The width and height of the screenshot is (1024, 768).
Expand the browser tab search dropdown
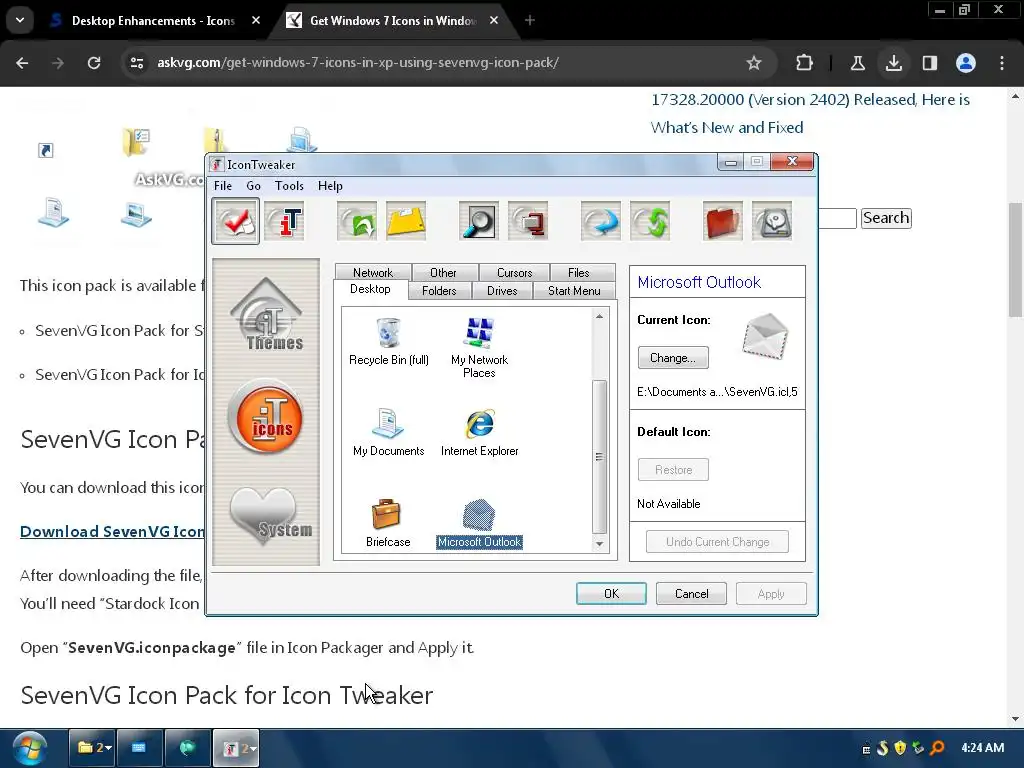click(20, 20)
